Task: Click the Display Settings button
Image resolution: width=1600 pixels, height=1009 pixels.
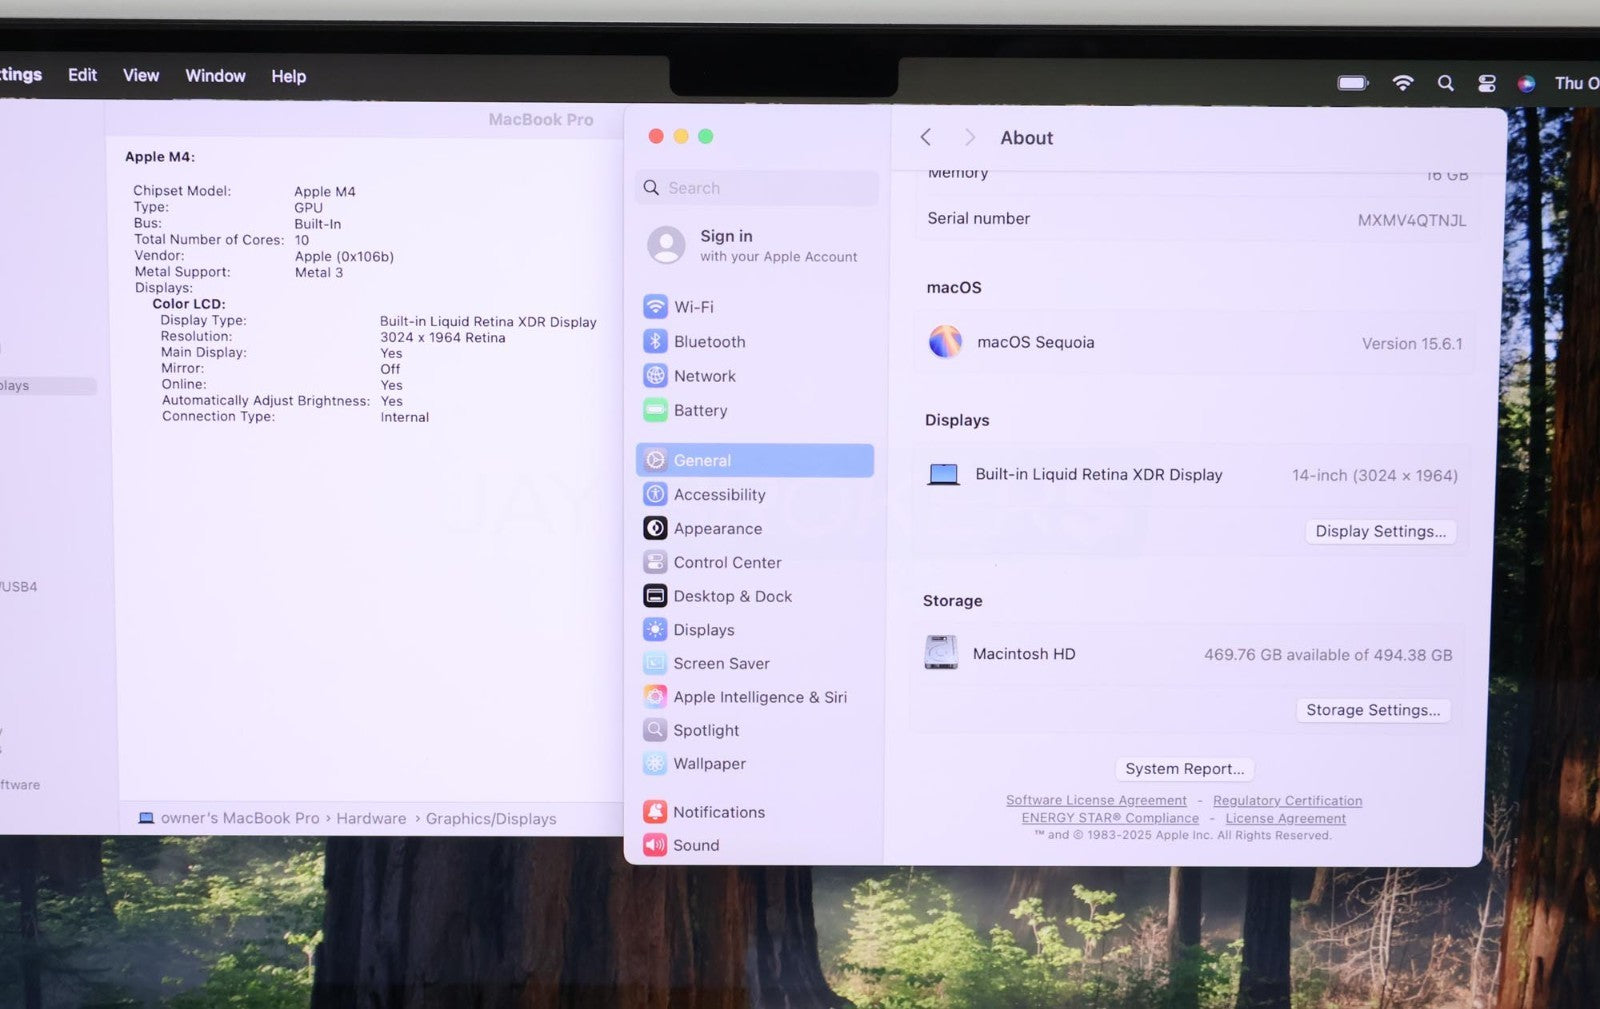Action: pyautogui.click(x=1380, y=531)
